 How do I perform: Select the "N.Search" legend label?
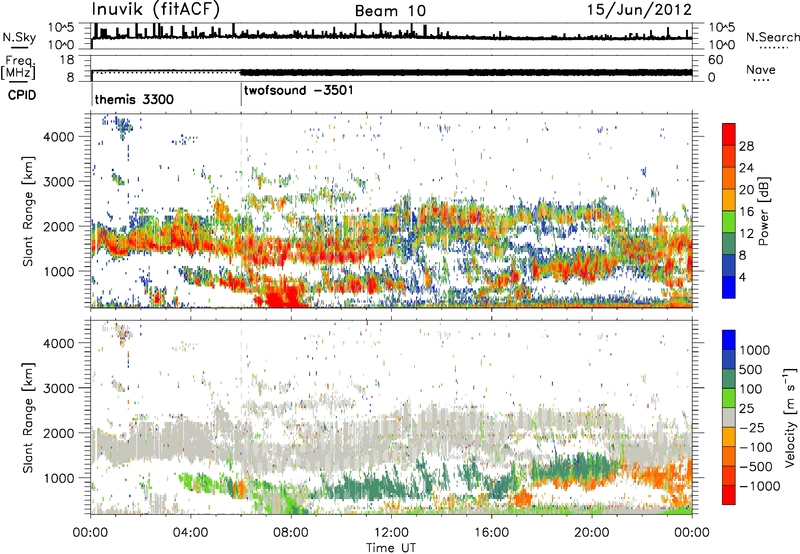772,37
